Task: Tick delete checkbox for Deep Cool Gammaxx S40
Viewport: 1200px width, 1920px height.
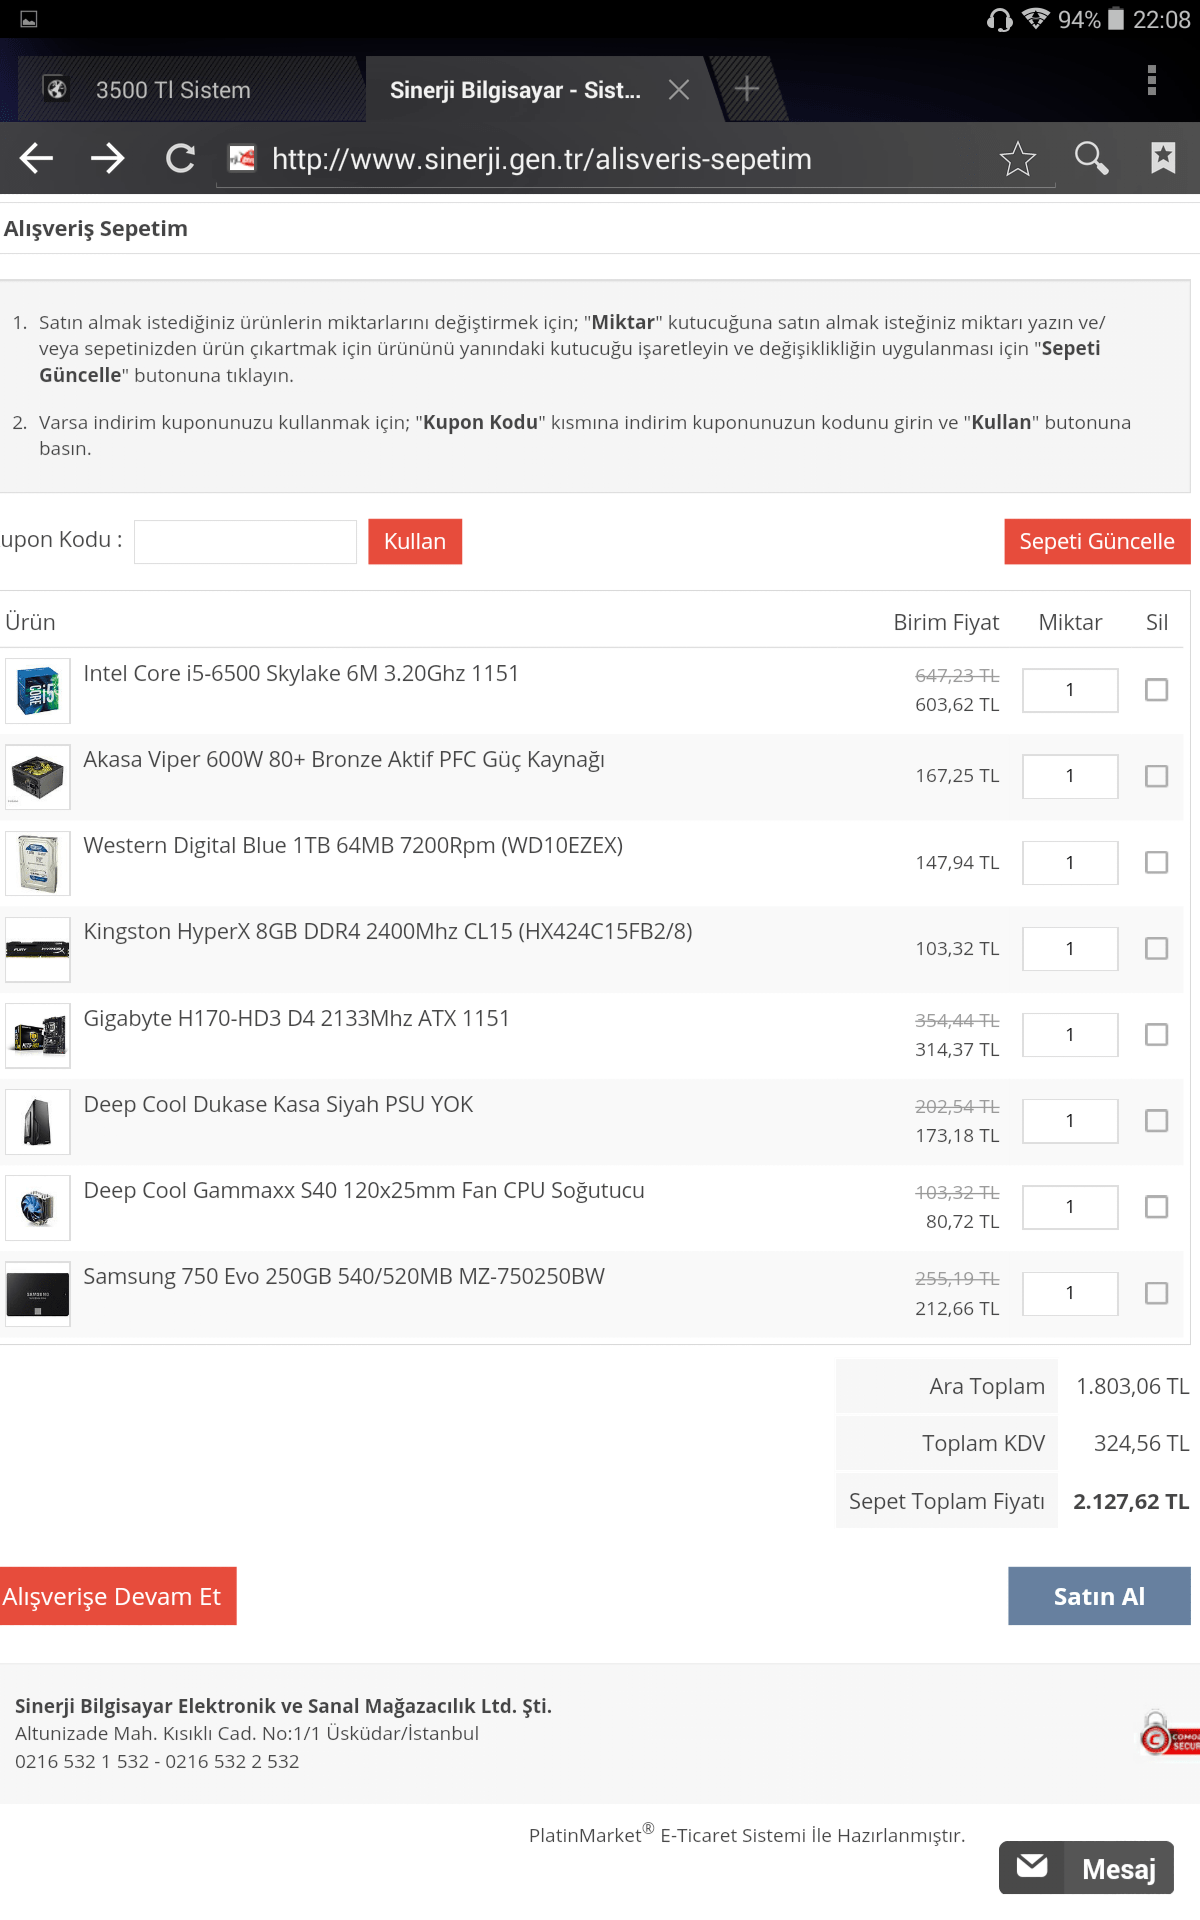Action: (x=1156, y=1207)
